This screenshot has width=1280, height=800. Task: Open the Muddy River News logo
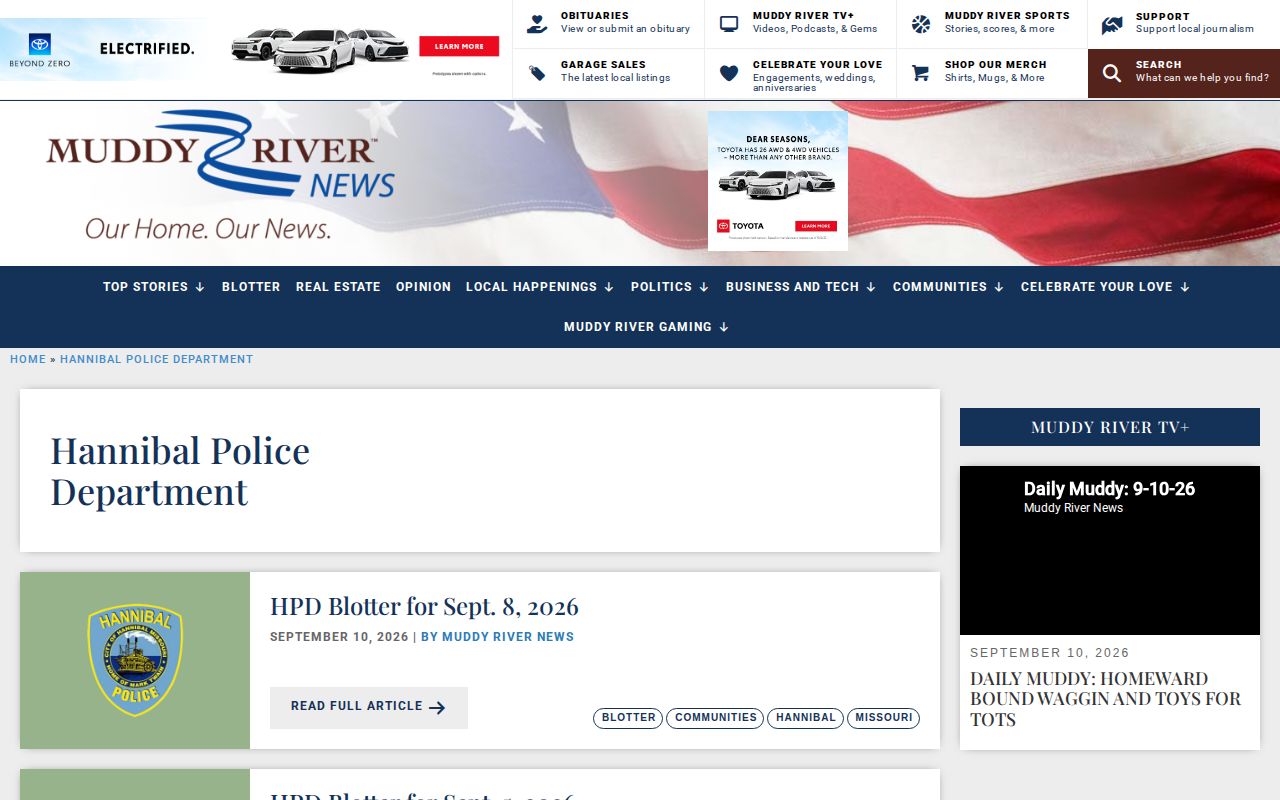click(221, 175)
